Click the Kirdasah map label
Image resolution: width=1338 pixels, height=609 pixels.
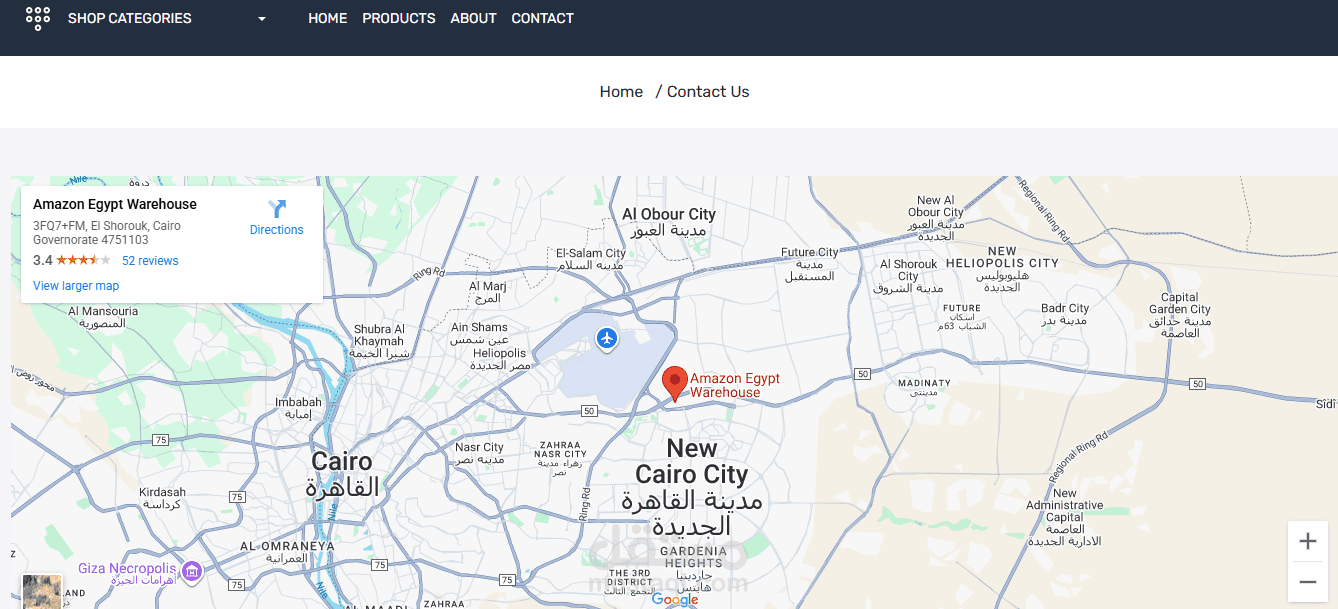click(162, 498)
